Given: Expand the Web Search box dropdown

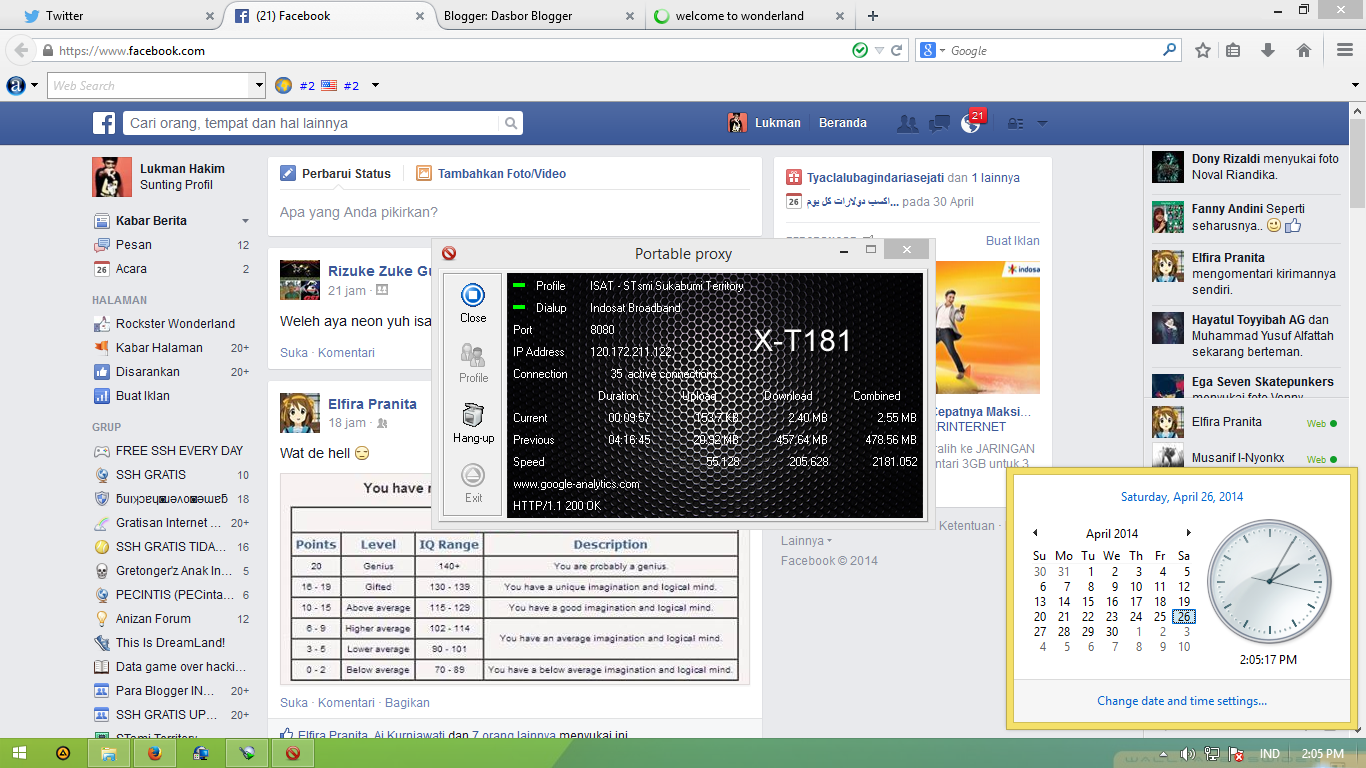Looking at the screenshot, I should pyautogui.click(x=258, y=86).
